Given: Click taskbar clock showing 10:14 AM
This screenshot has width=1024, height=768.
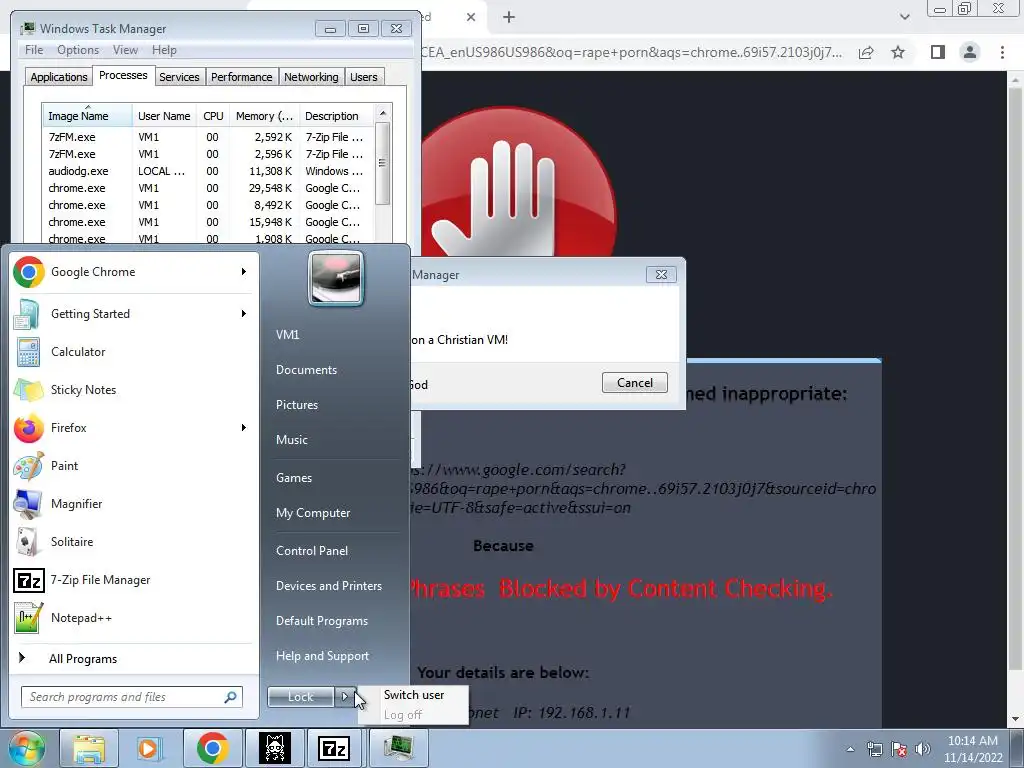Looking at the screenshot, I should point(972,749).
